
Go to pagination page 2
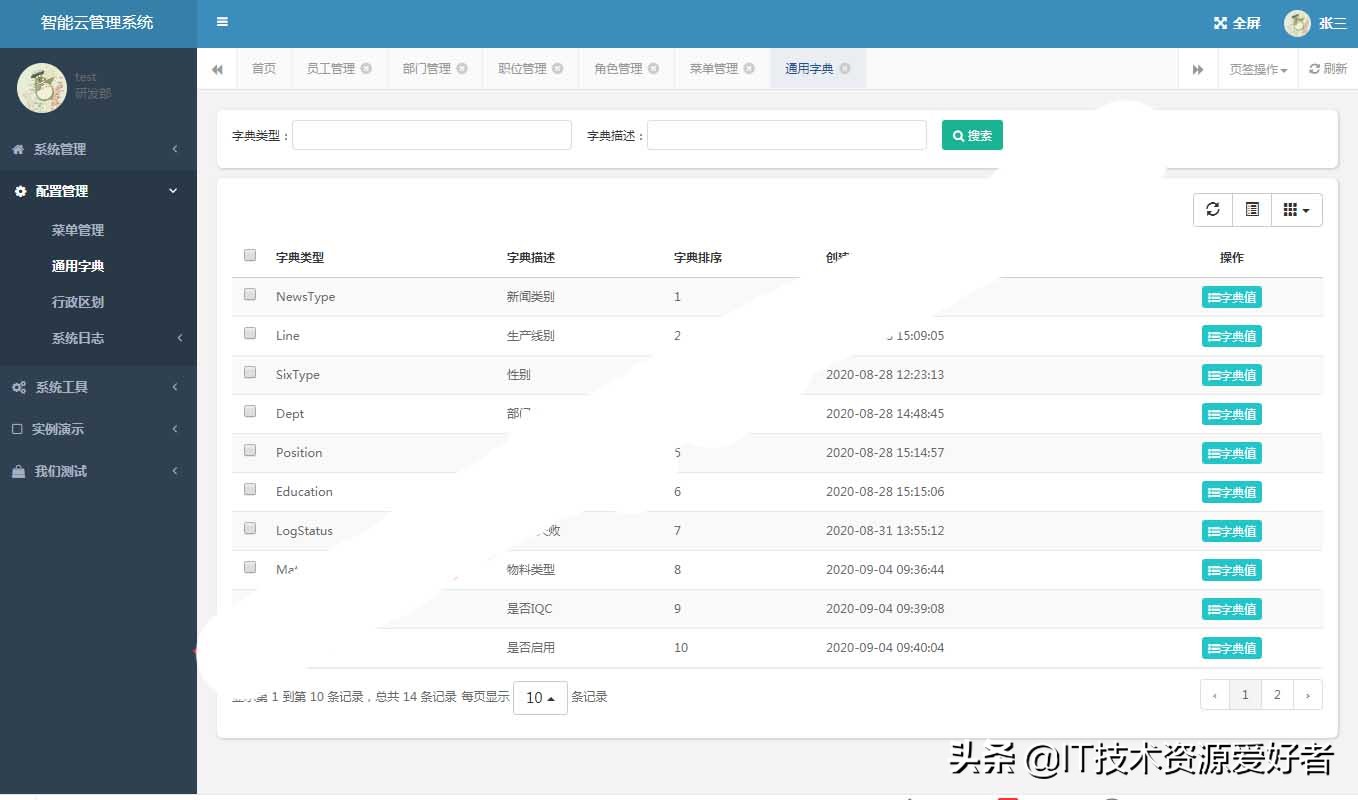(1277, 694)
